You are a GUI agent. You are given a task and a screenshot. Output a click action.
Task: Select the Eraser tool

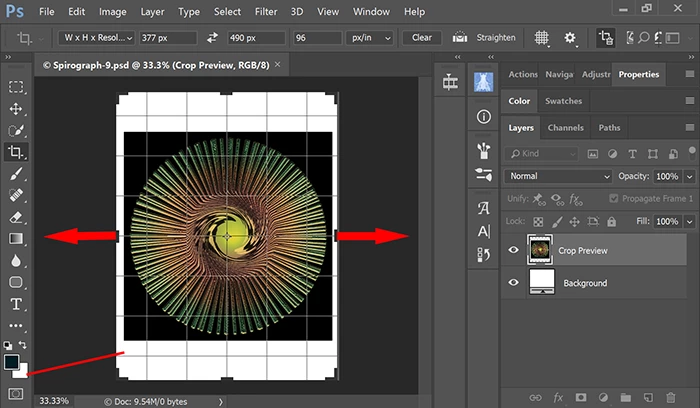pyautogui.click(x=16, y=217)
